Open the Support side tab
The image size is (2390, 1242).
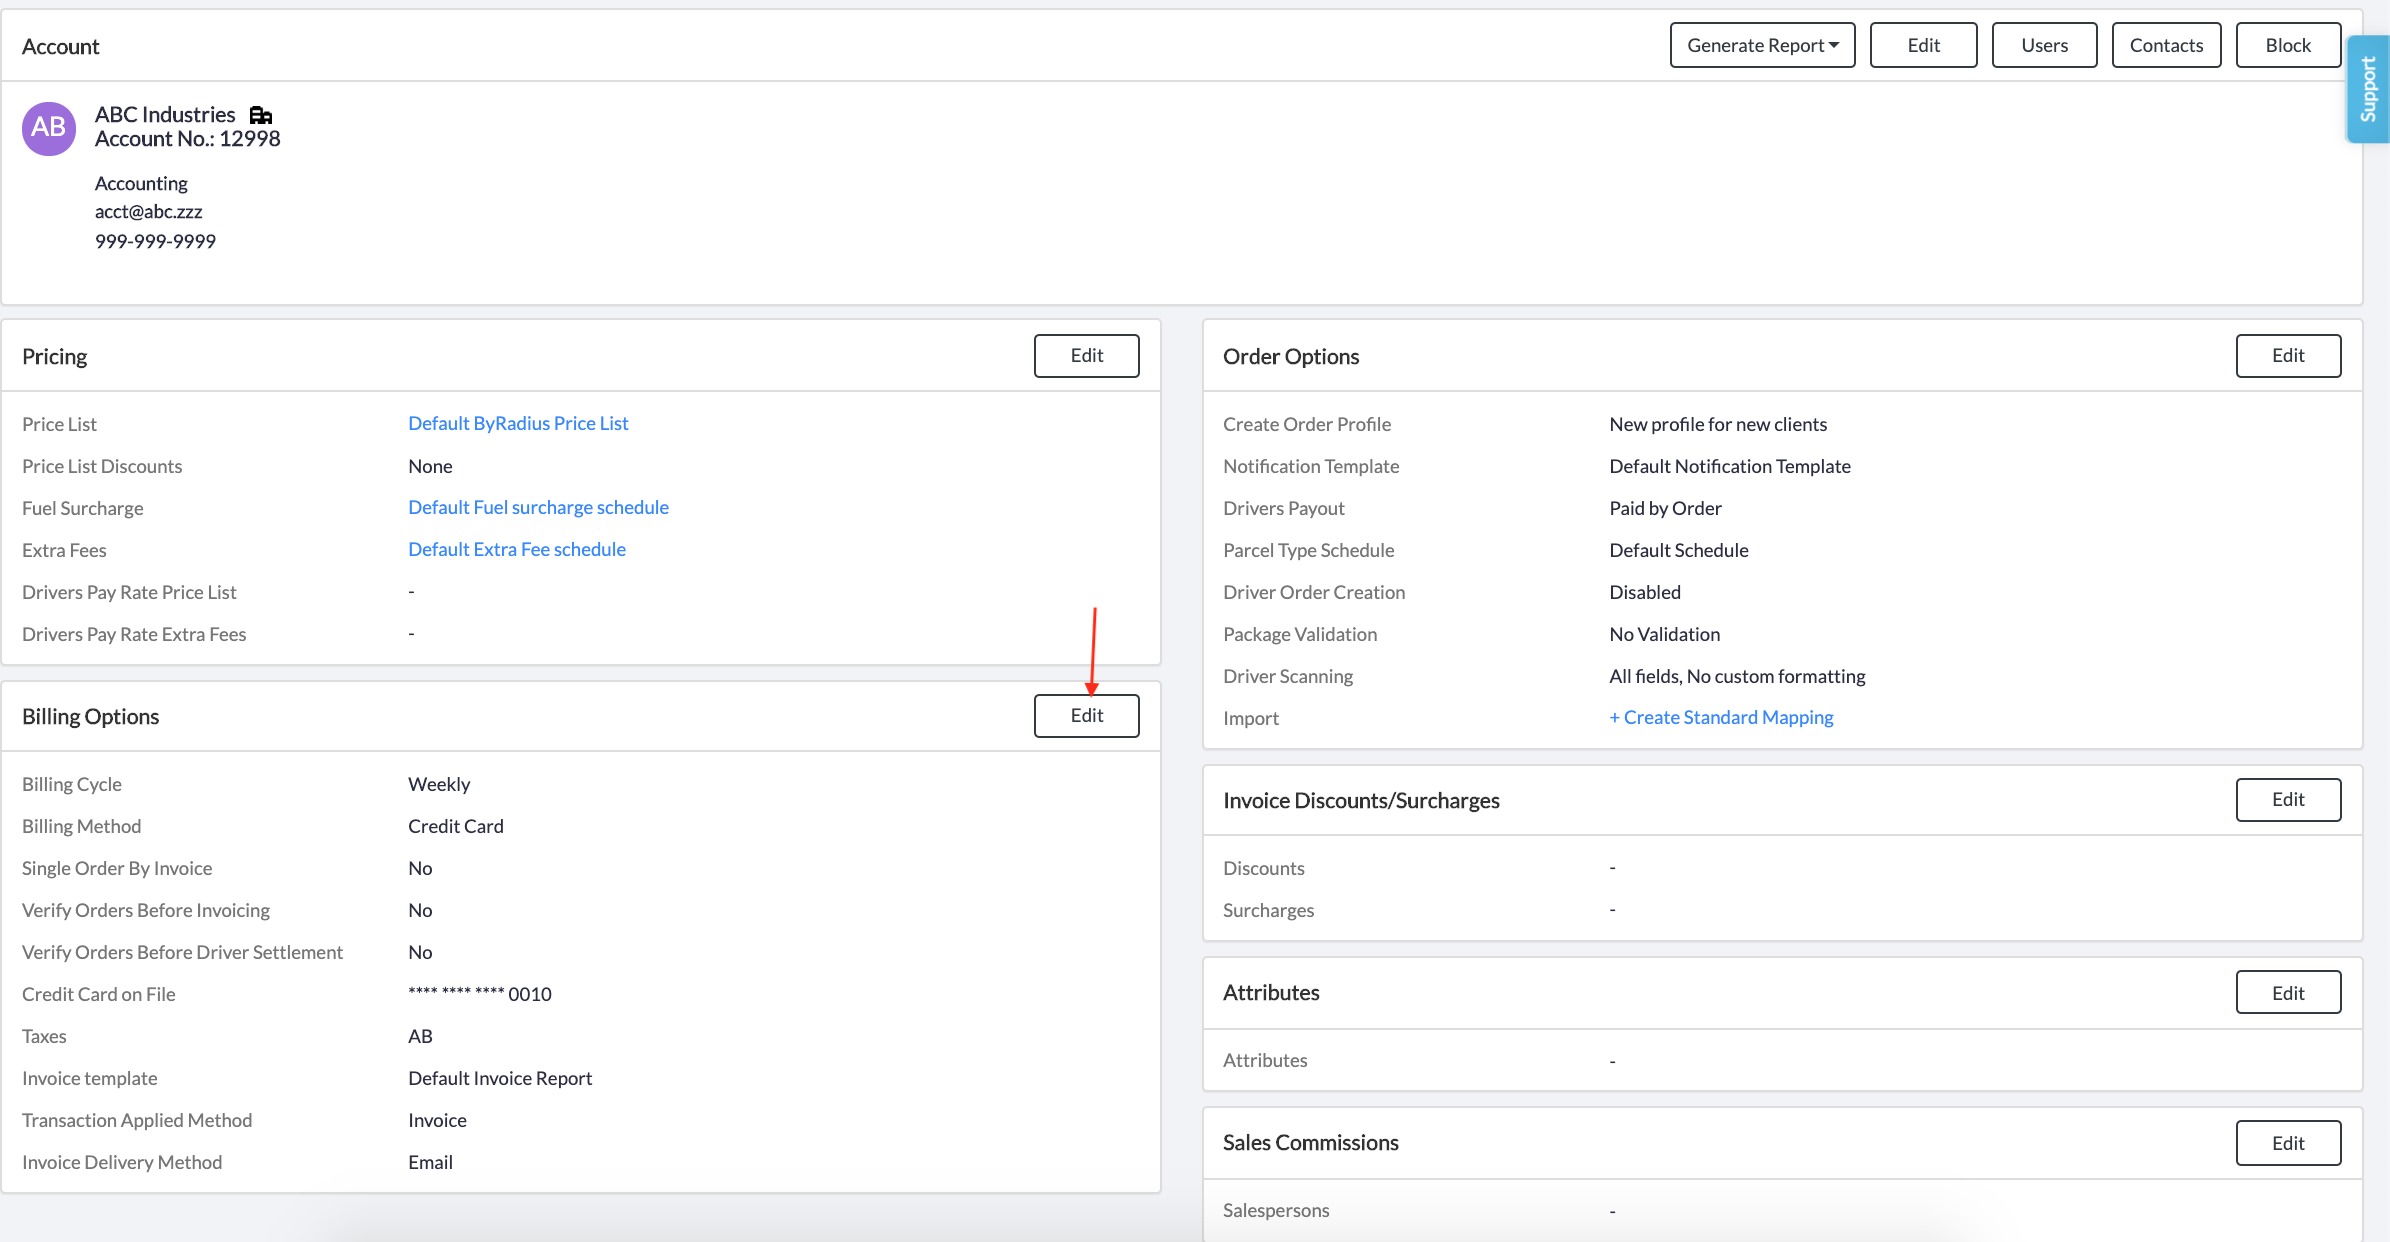pos(2368,90)
